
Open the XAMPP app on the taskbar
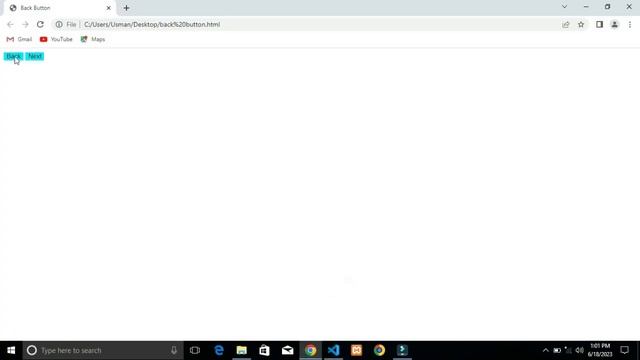(x=356, y=350)
